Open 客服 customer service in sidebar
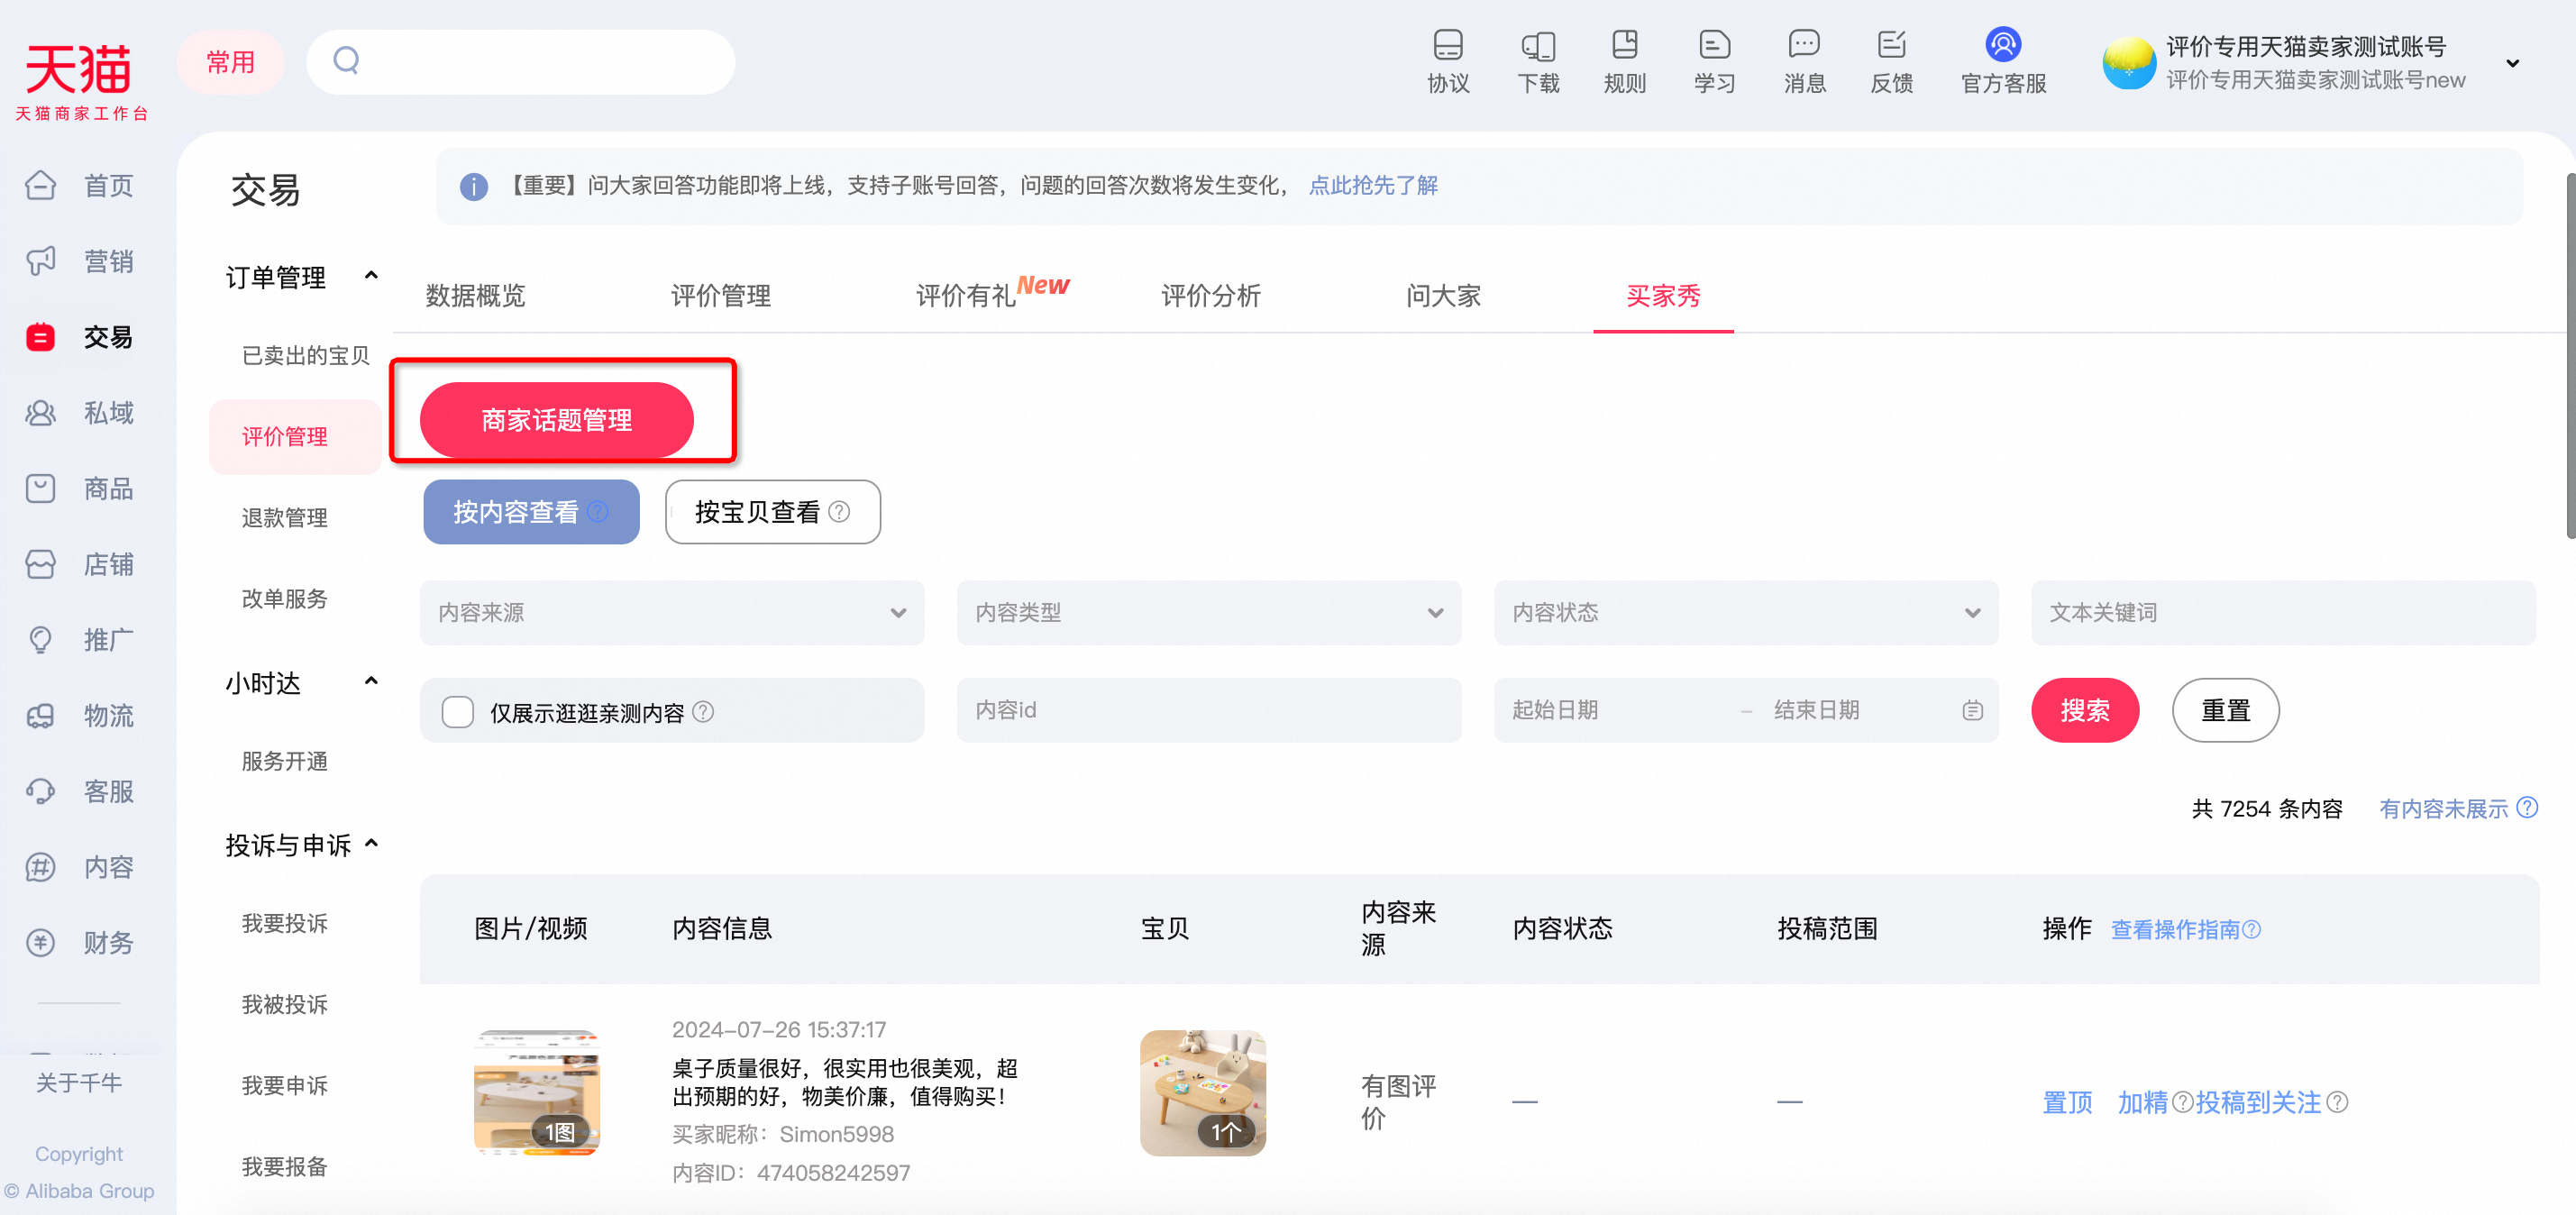This screenshot has width=2576, height=1215. (80, 791)
